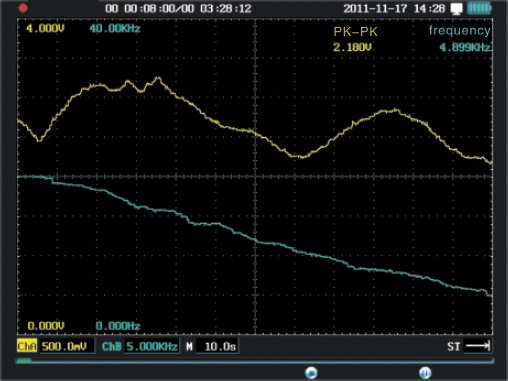This screenshot has height=381, width=508.
Task: Open the 10.0s timebase field
Action: pos(217,346)
